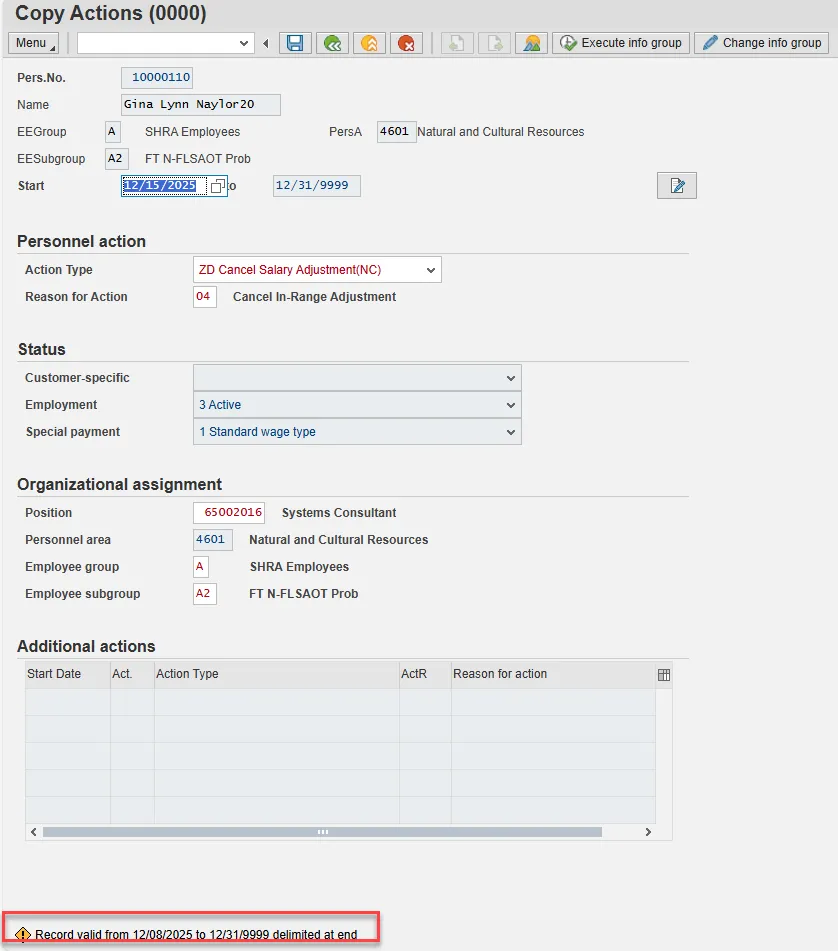838x951 pixels.
Task: Open the Special payment dropdown
Action: 511,432
